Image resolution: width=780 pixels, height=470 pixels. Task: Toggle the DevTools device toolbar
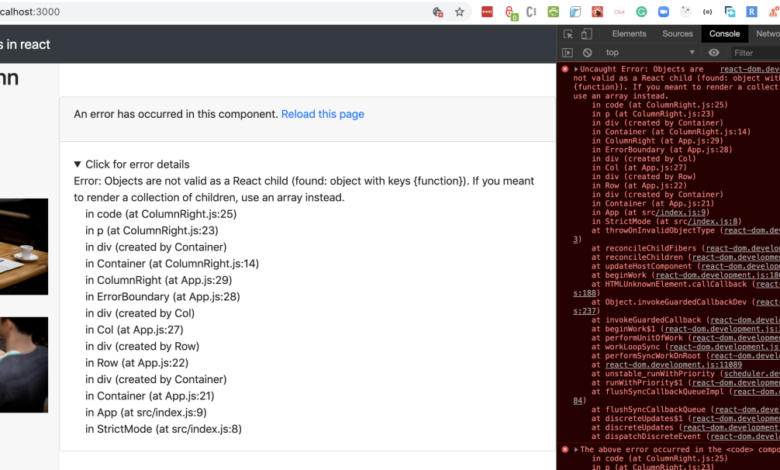click(586, 34)
